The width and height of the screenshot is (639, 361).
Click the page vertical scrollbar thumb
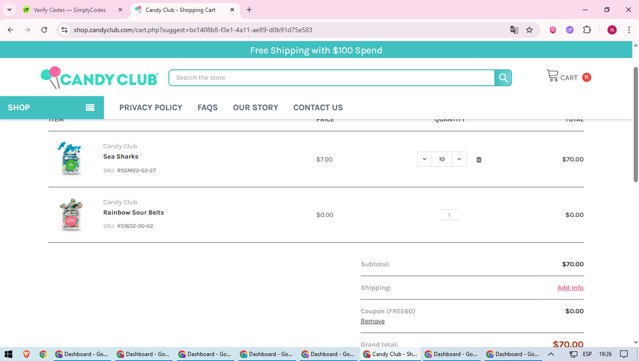pyautogui.click(x=635, y=124)
